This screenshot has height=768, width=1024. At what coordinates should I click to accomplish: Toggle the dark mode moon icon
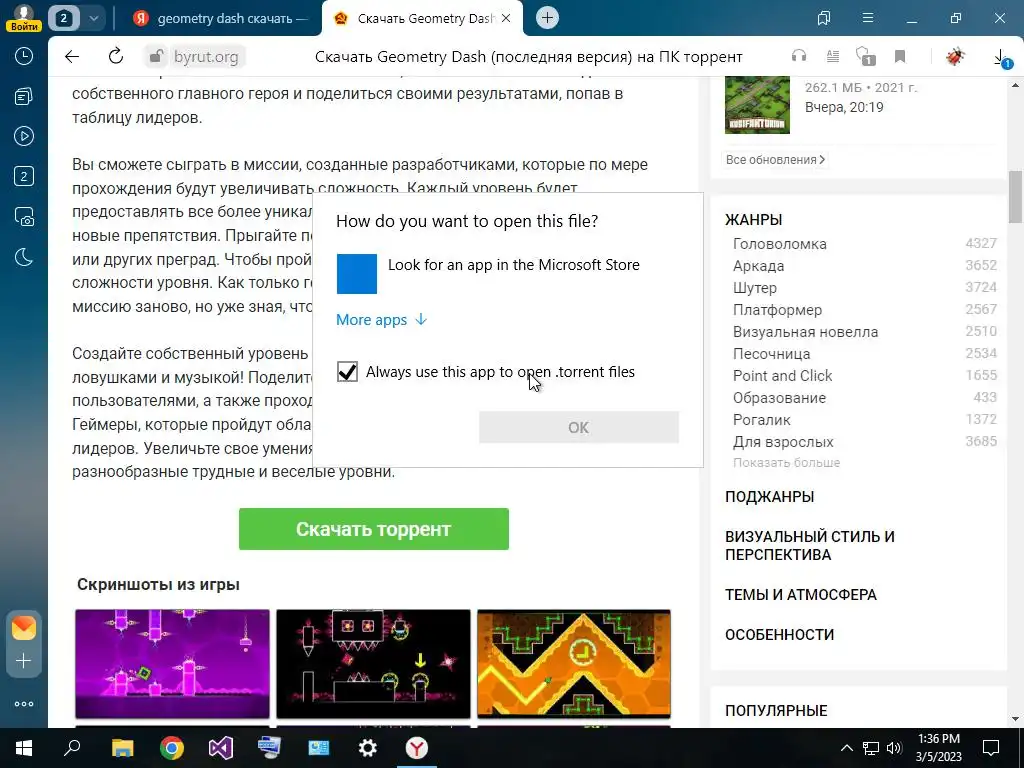pos(24,257)
